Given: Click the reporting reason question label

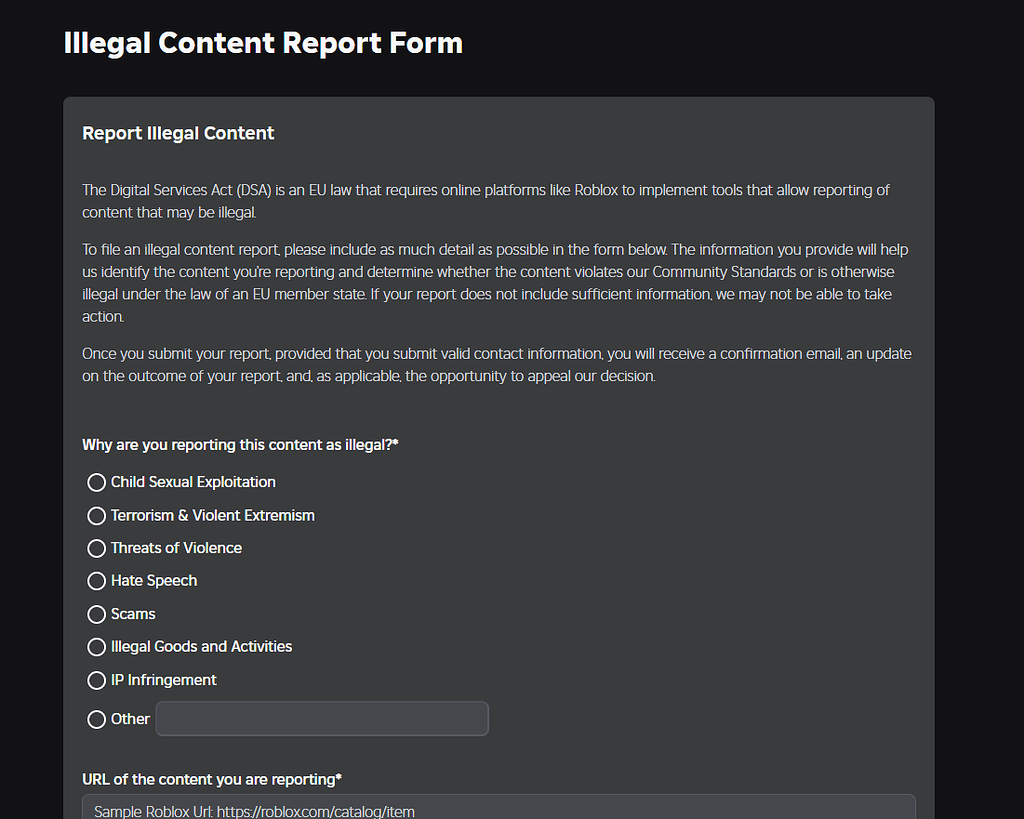Looking at the screenshot, I should 239,445.
